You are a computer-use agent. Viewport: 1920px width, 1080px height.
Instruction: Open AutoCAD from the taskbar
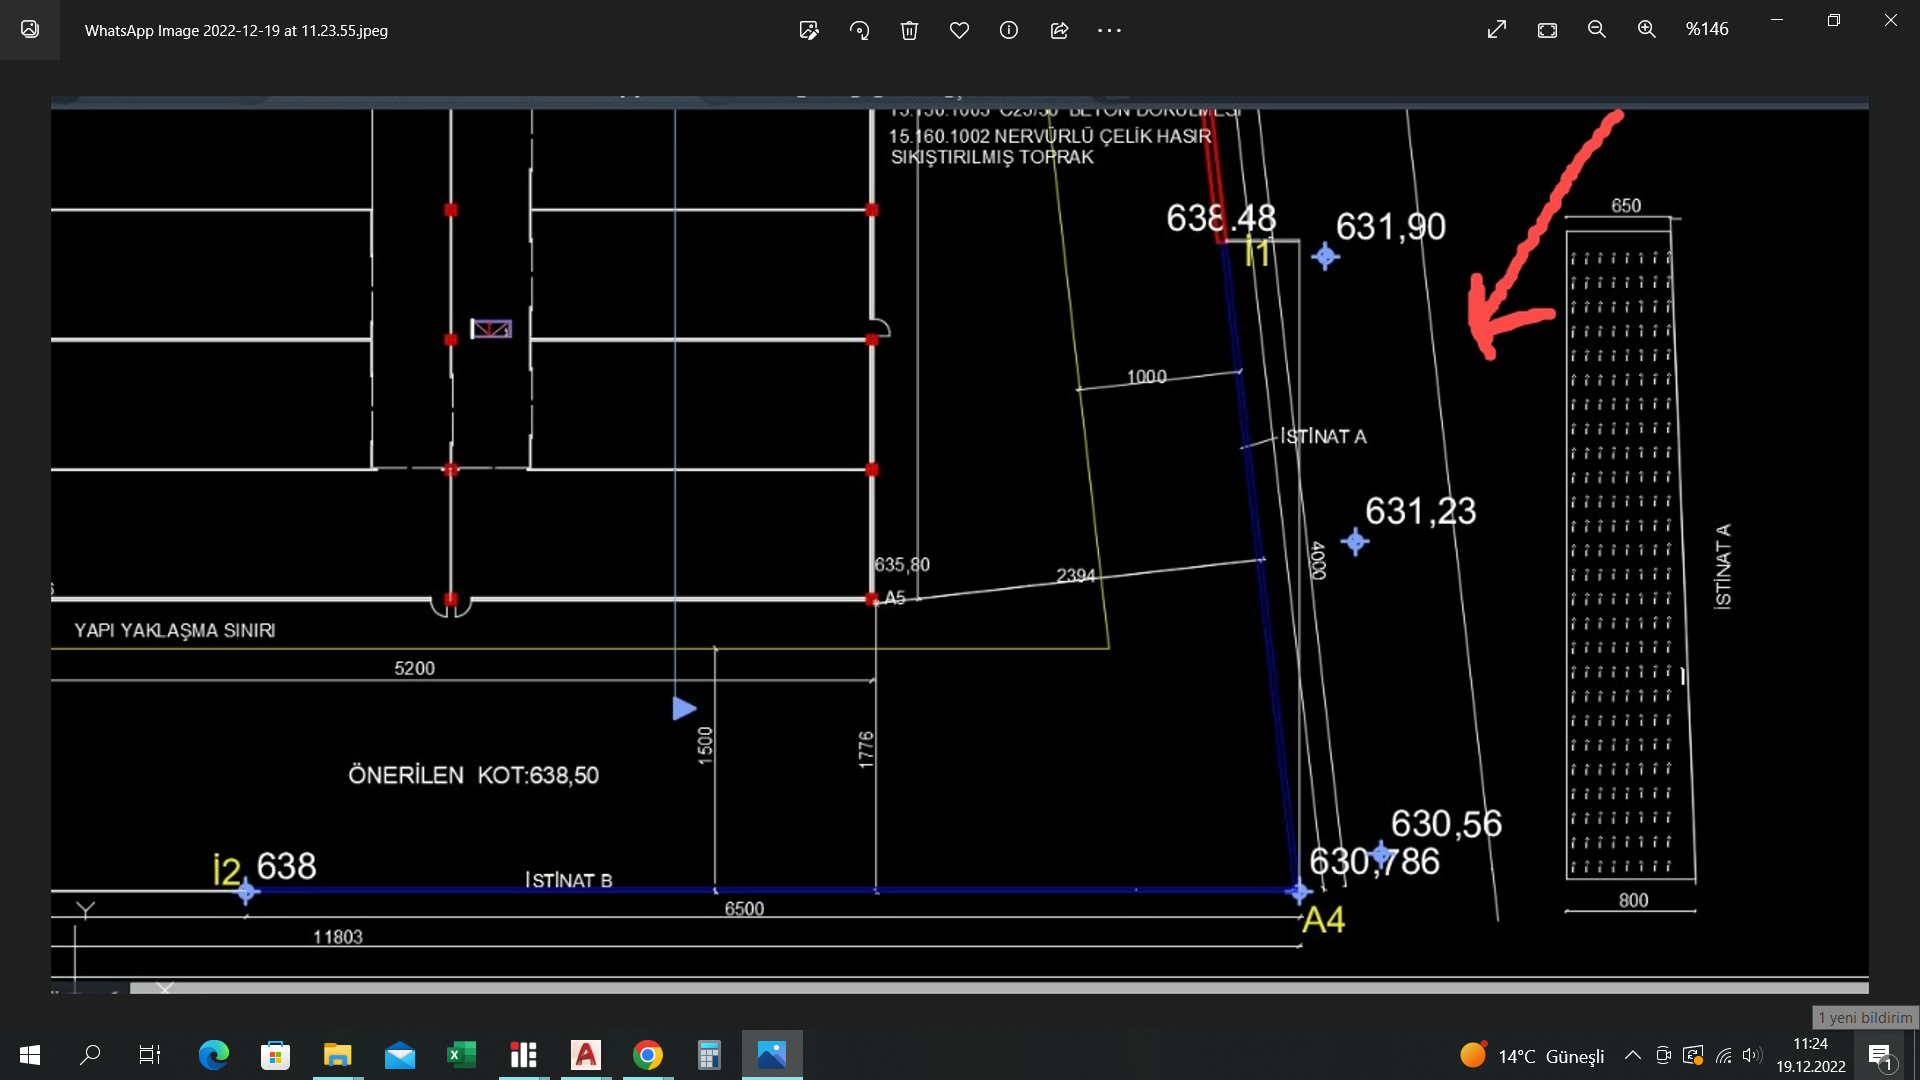pos(586,1055)
